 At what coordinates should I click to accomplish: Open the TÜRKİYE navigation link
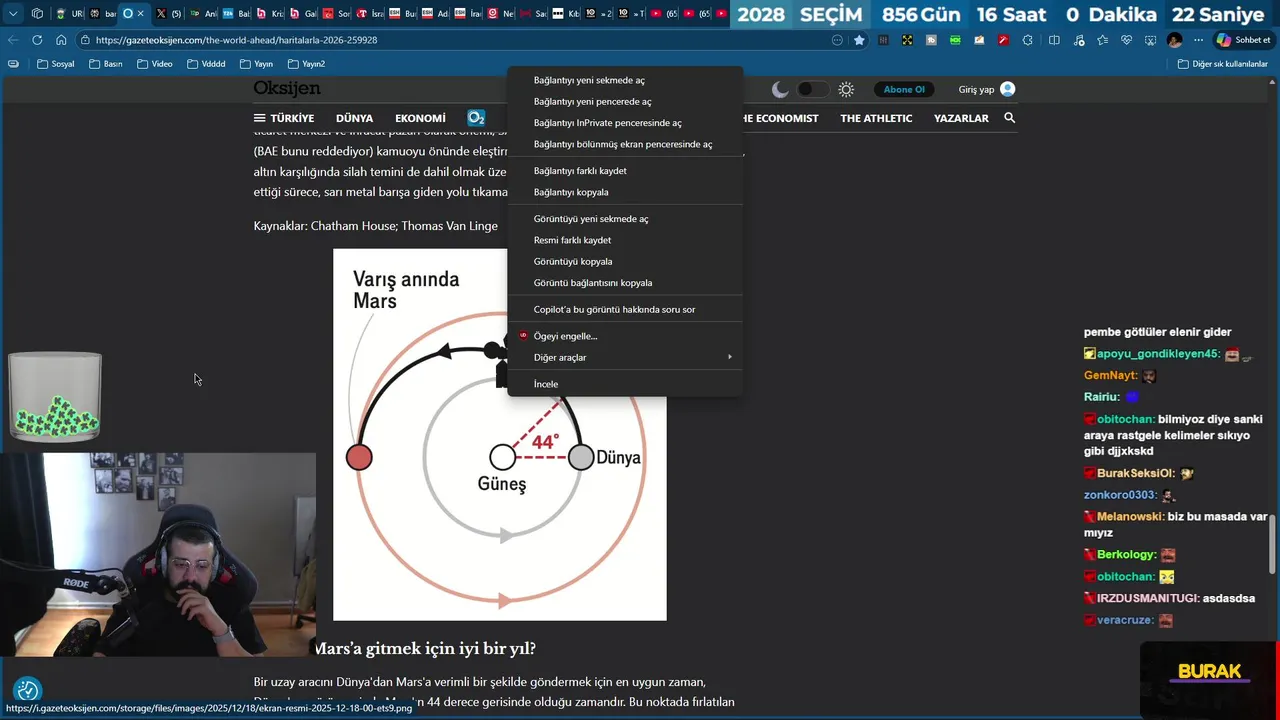[292, 118]
